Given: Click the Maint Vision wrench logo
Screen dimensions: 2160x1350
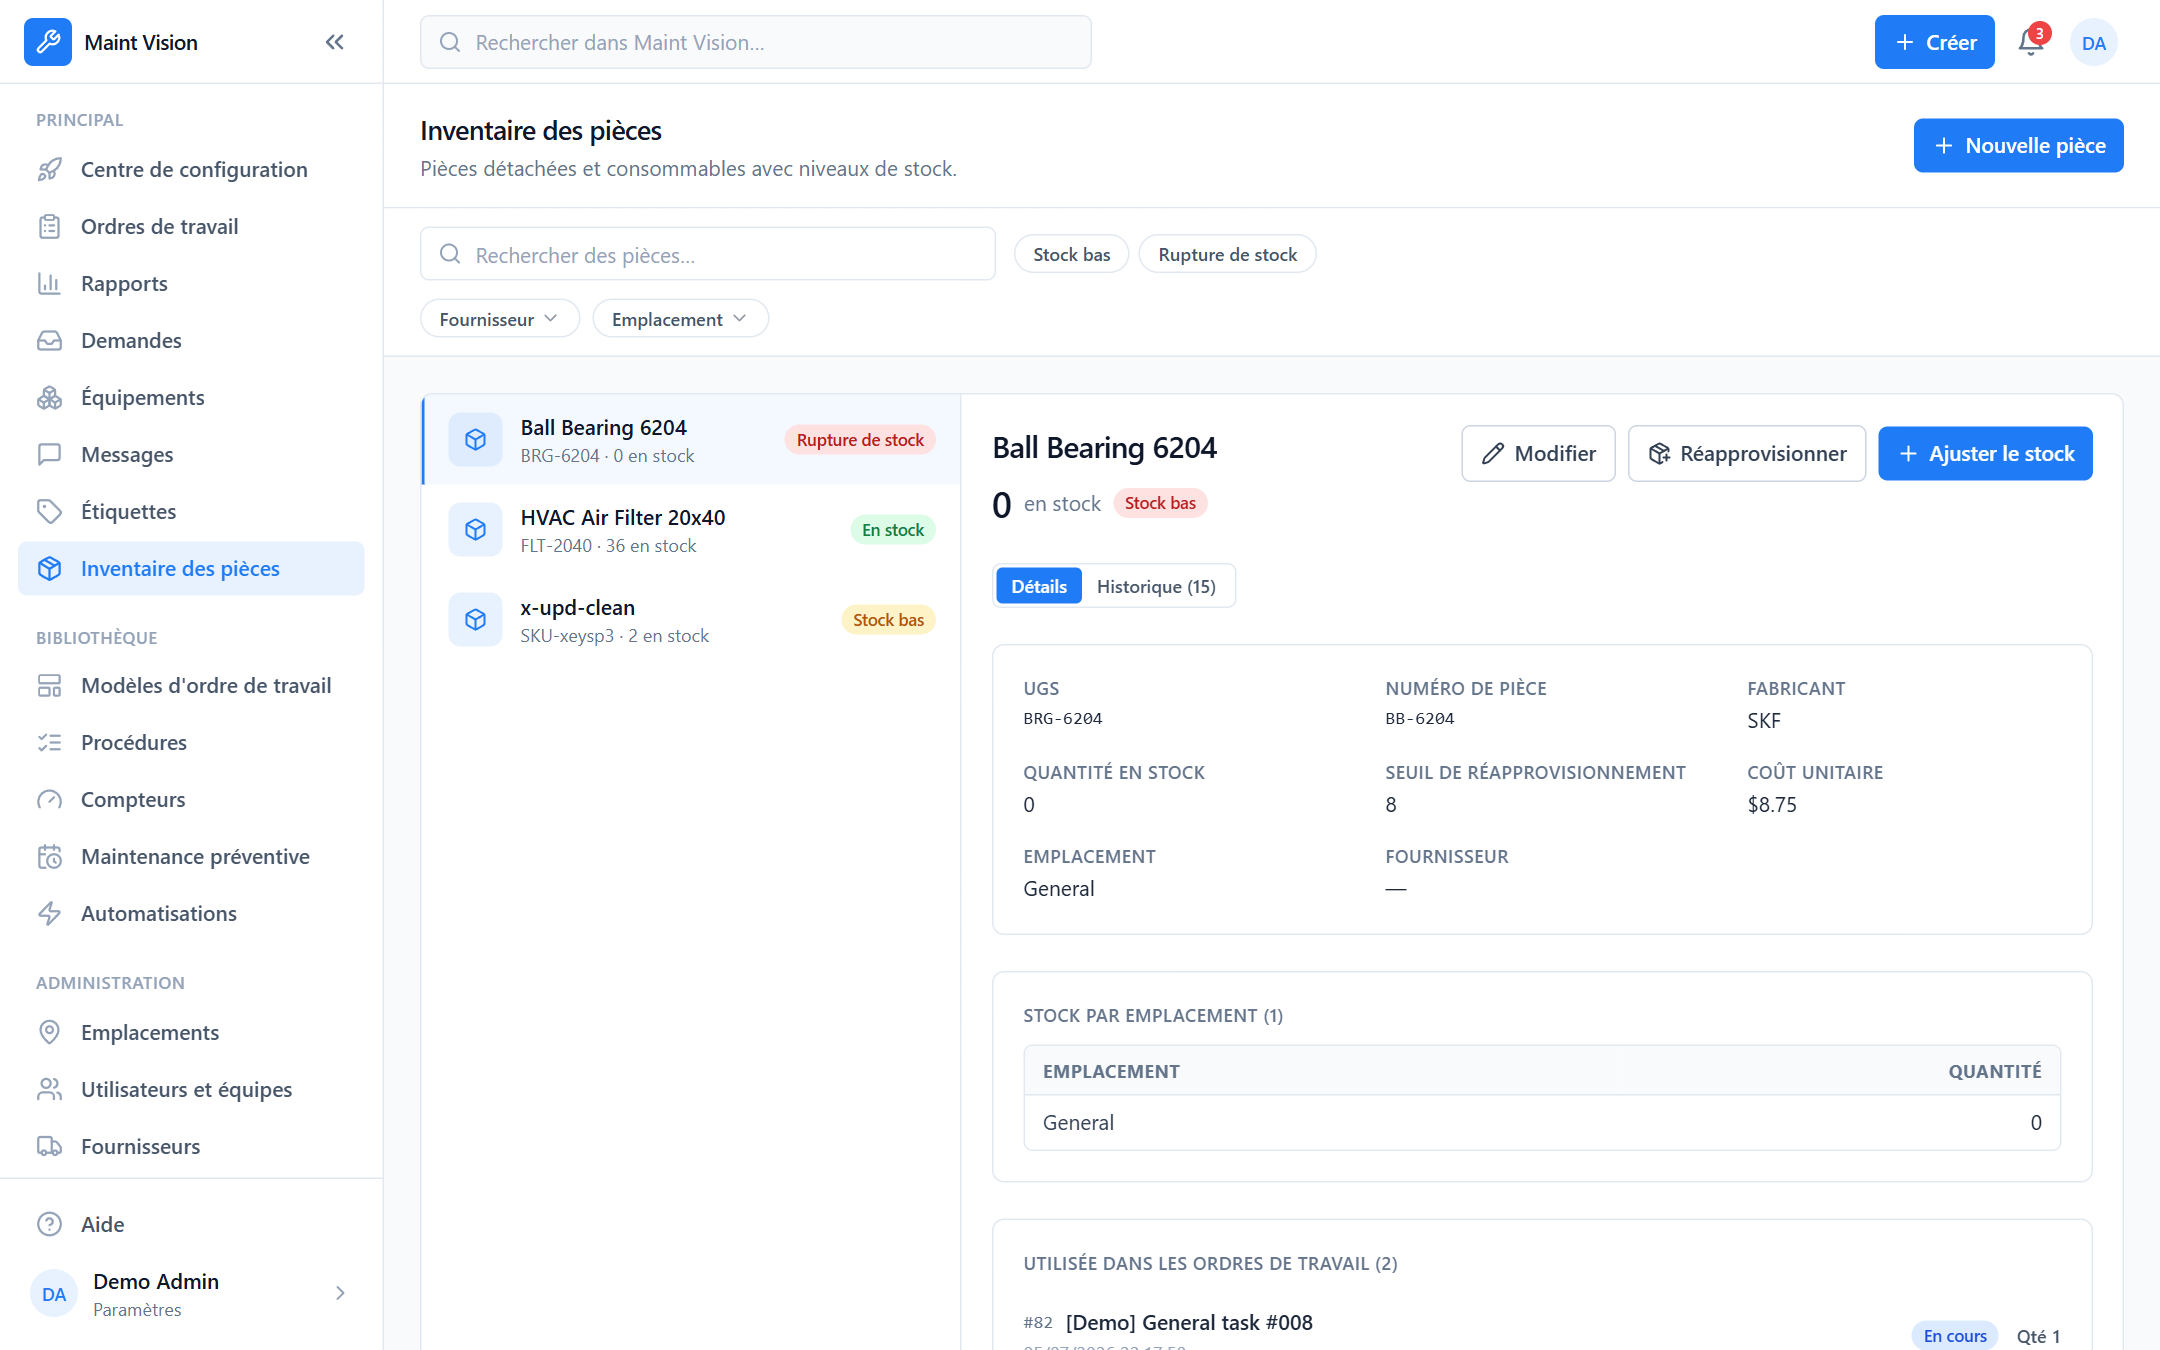Looking at the screenshot, I should click(x=48, y=42).
